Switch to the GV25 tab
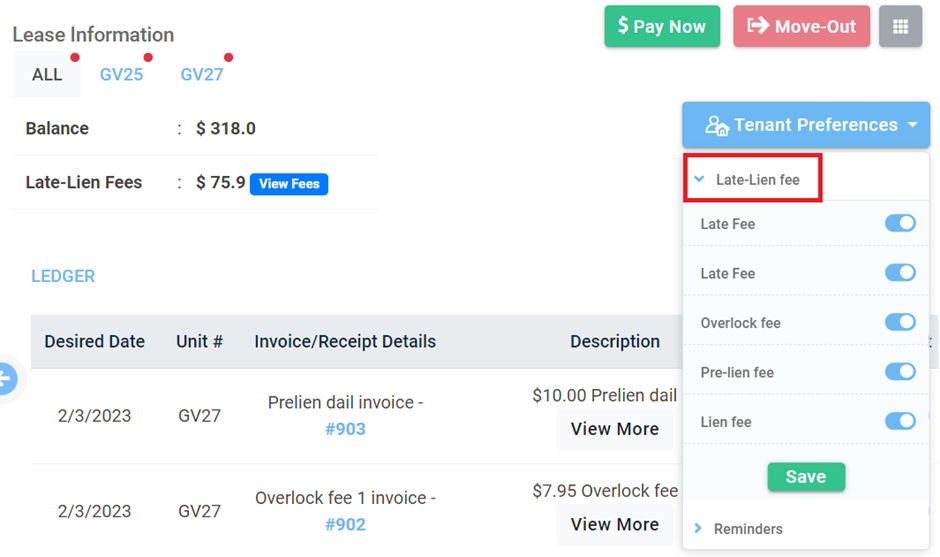The width and height of the screenshot is (940, 557). 121,74
